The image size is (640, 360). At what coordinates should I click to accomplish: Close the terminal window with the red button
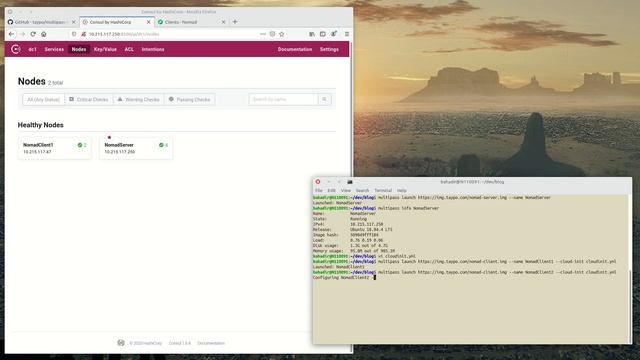(318, 182)
